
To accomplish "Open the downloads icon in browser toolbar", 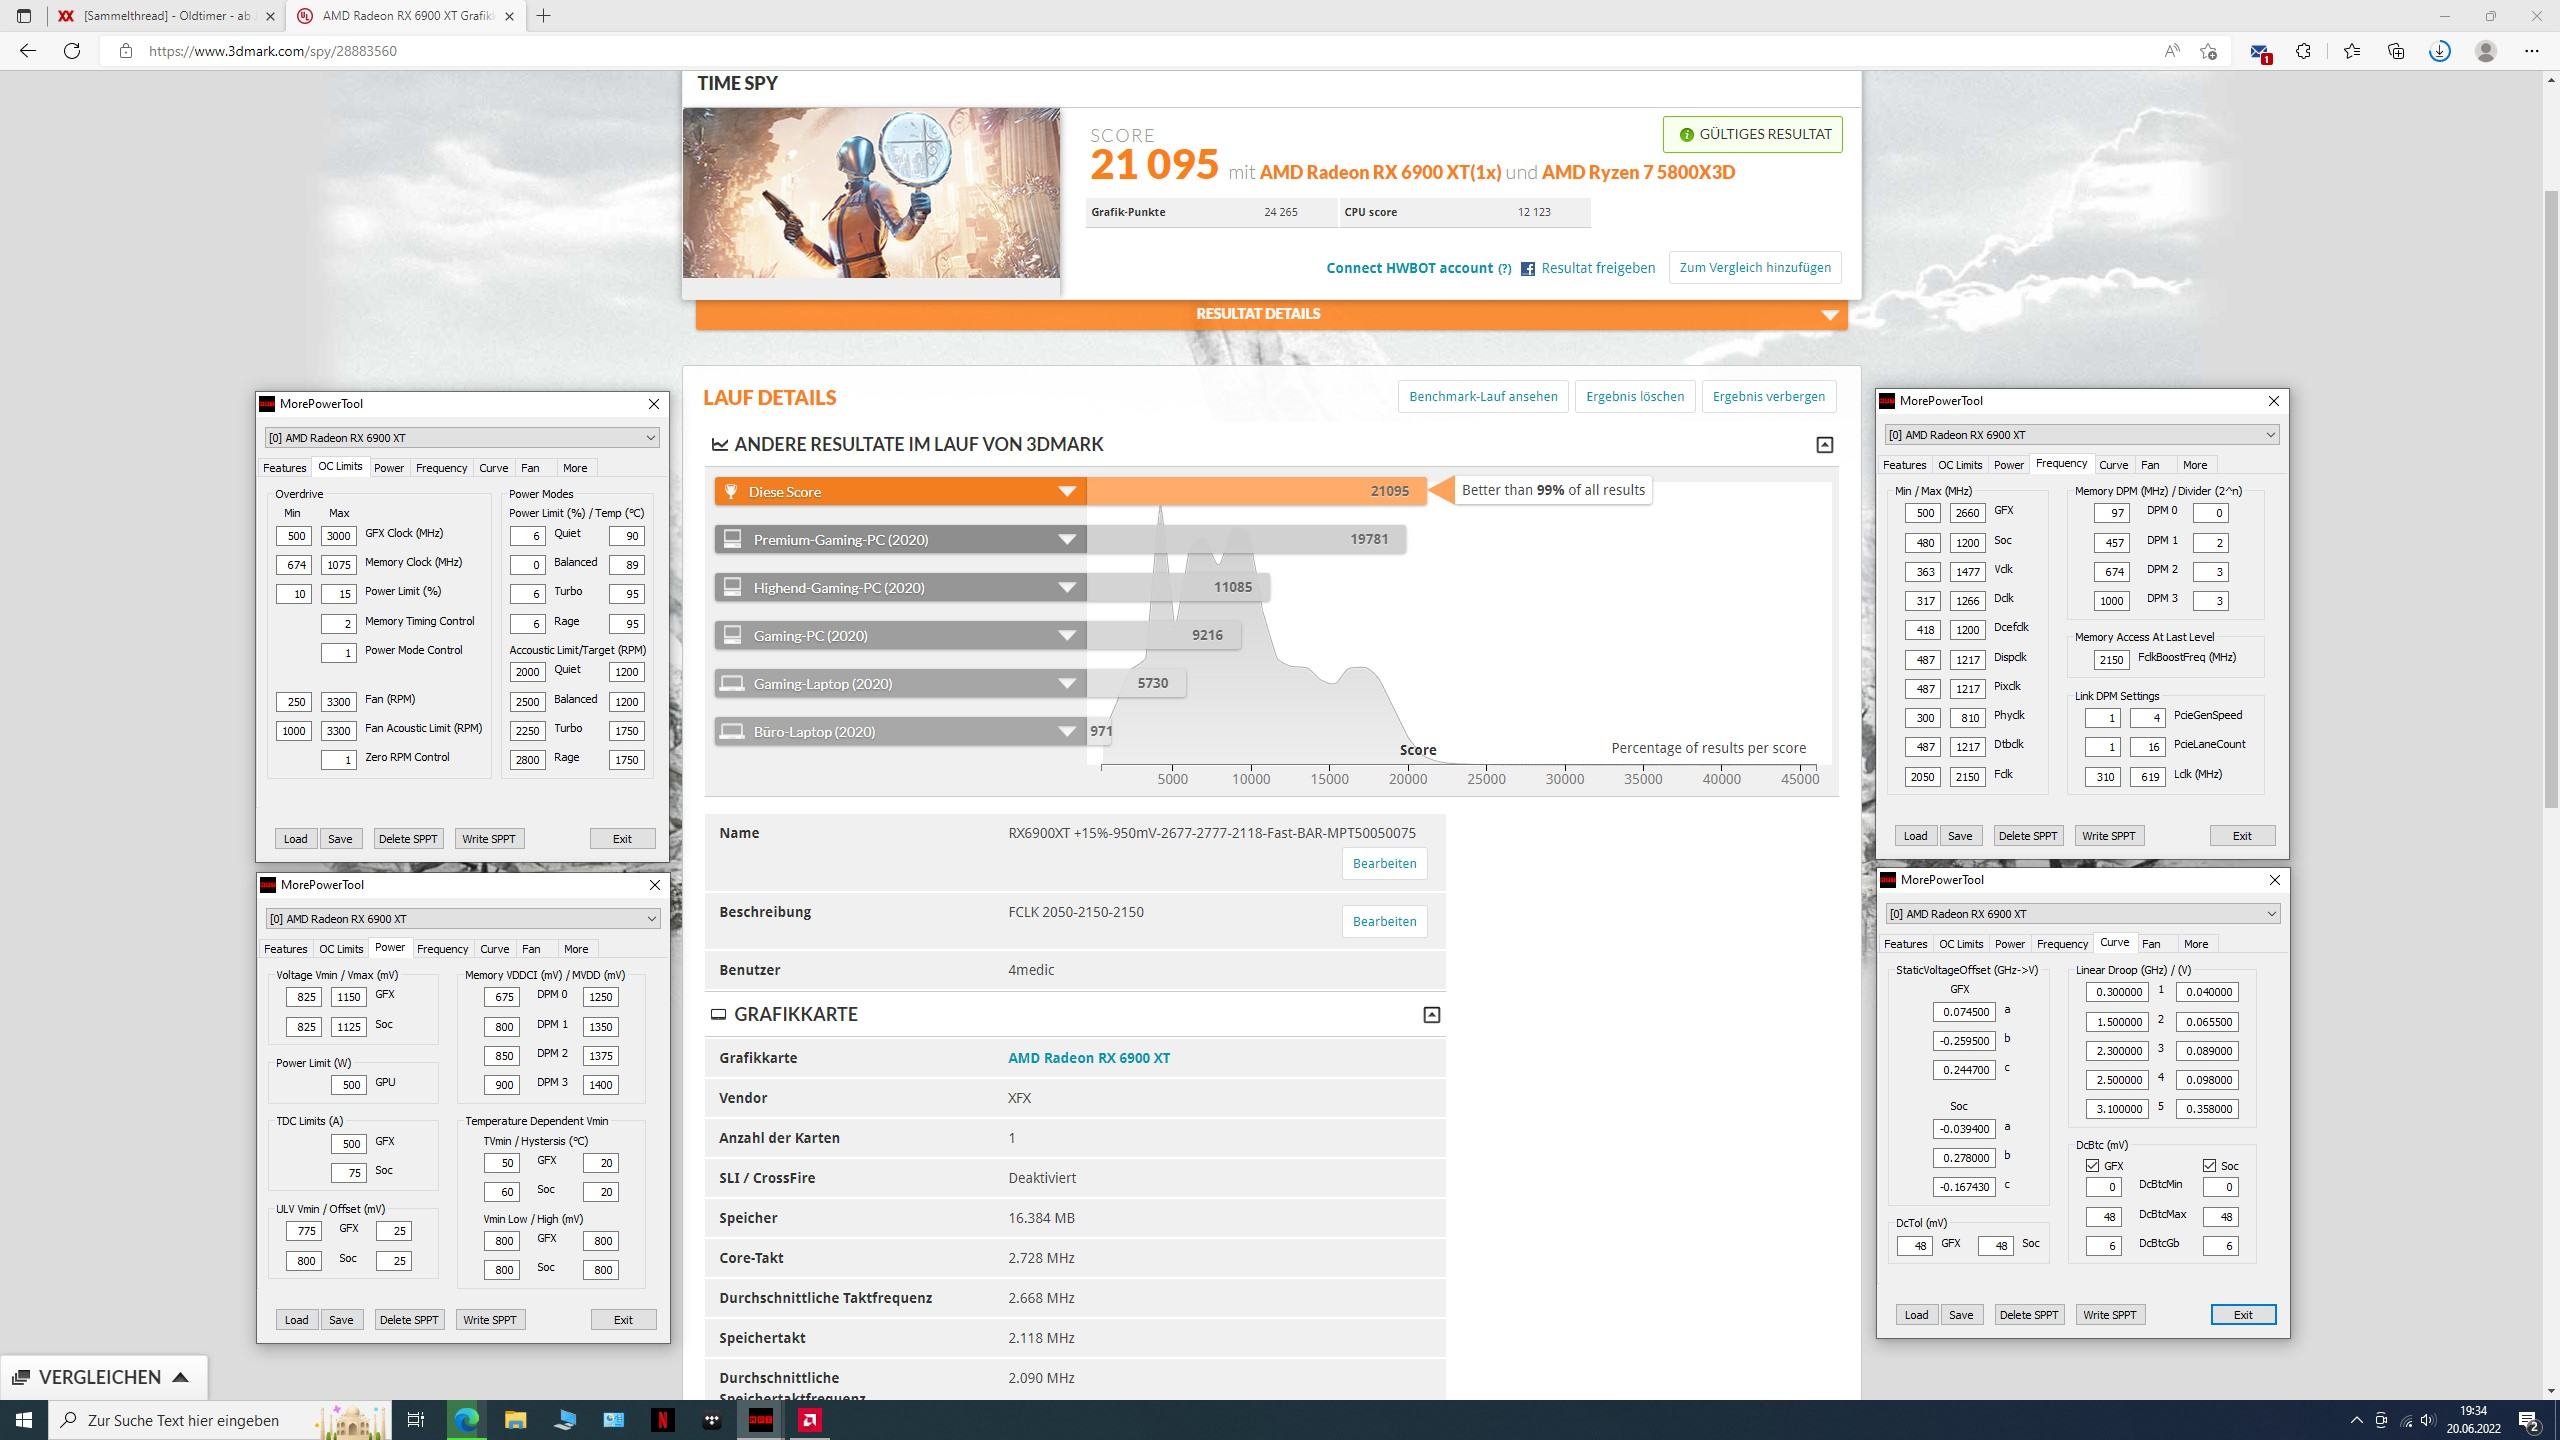I will [2440, 51].
